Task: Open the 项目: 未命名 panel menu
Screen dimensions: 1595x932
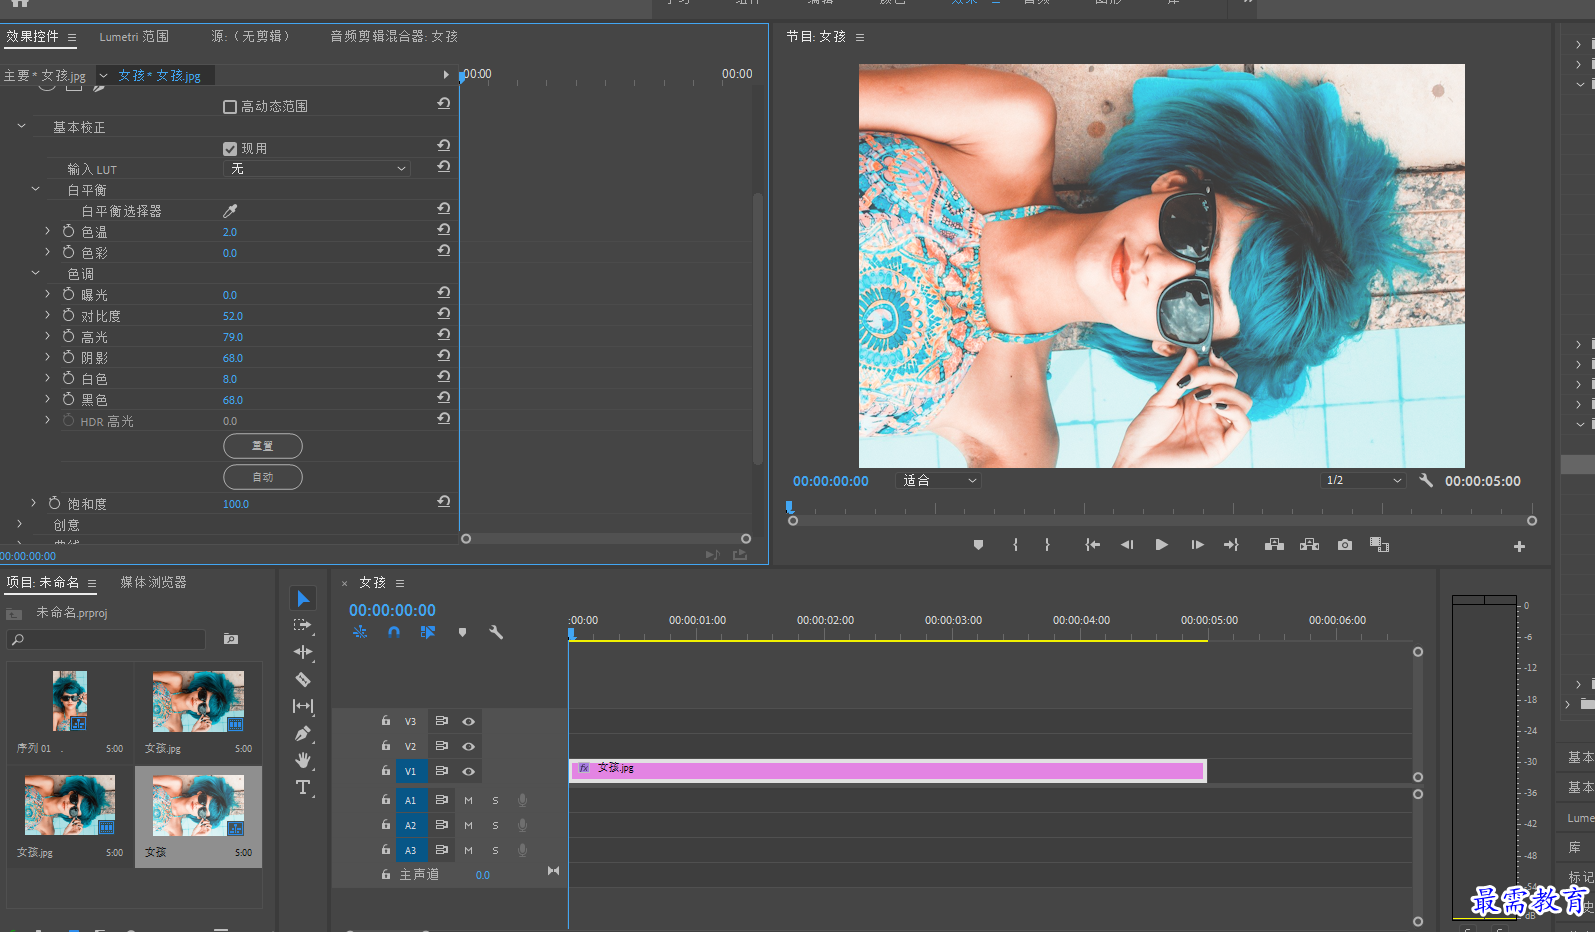Action: click(92, 583)
